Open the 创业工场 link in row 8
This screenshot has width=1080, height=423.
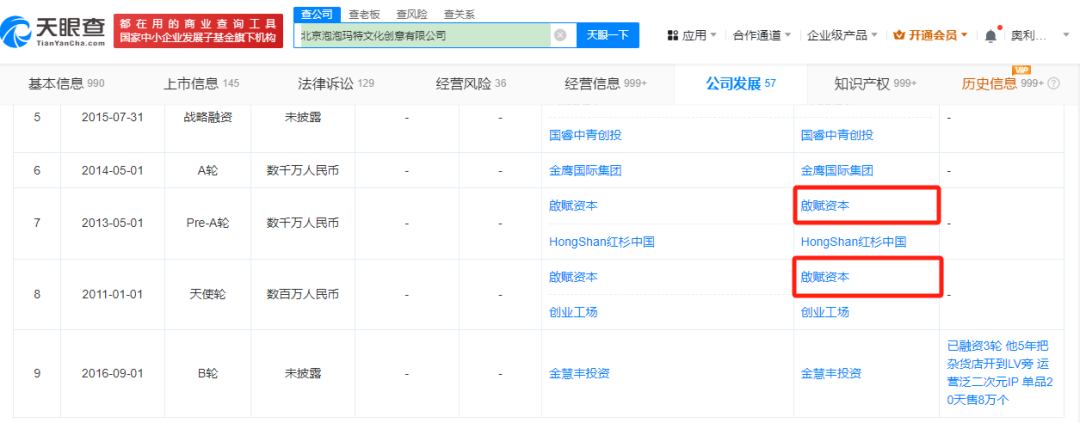pos(573,312)
